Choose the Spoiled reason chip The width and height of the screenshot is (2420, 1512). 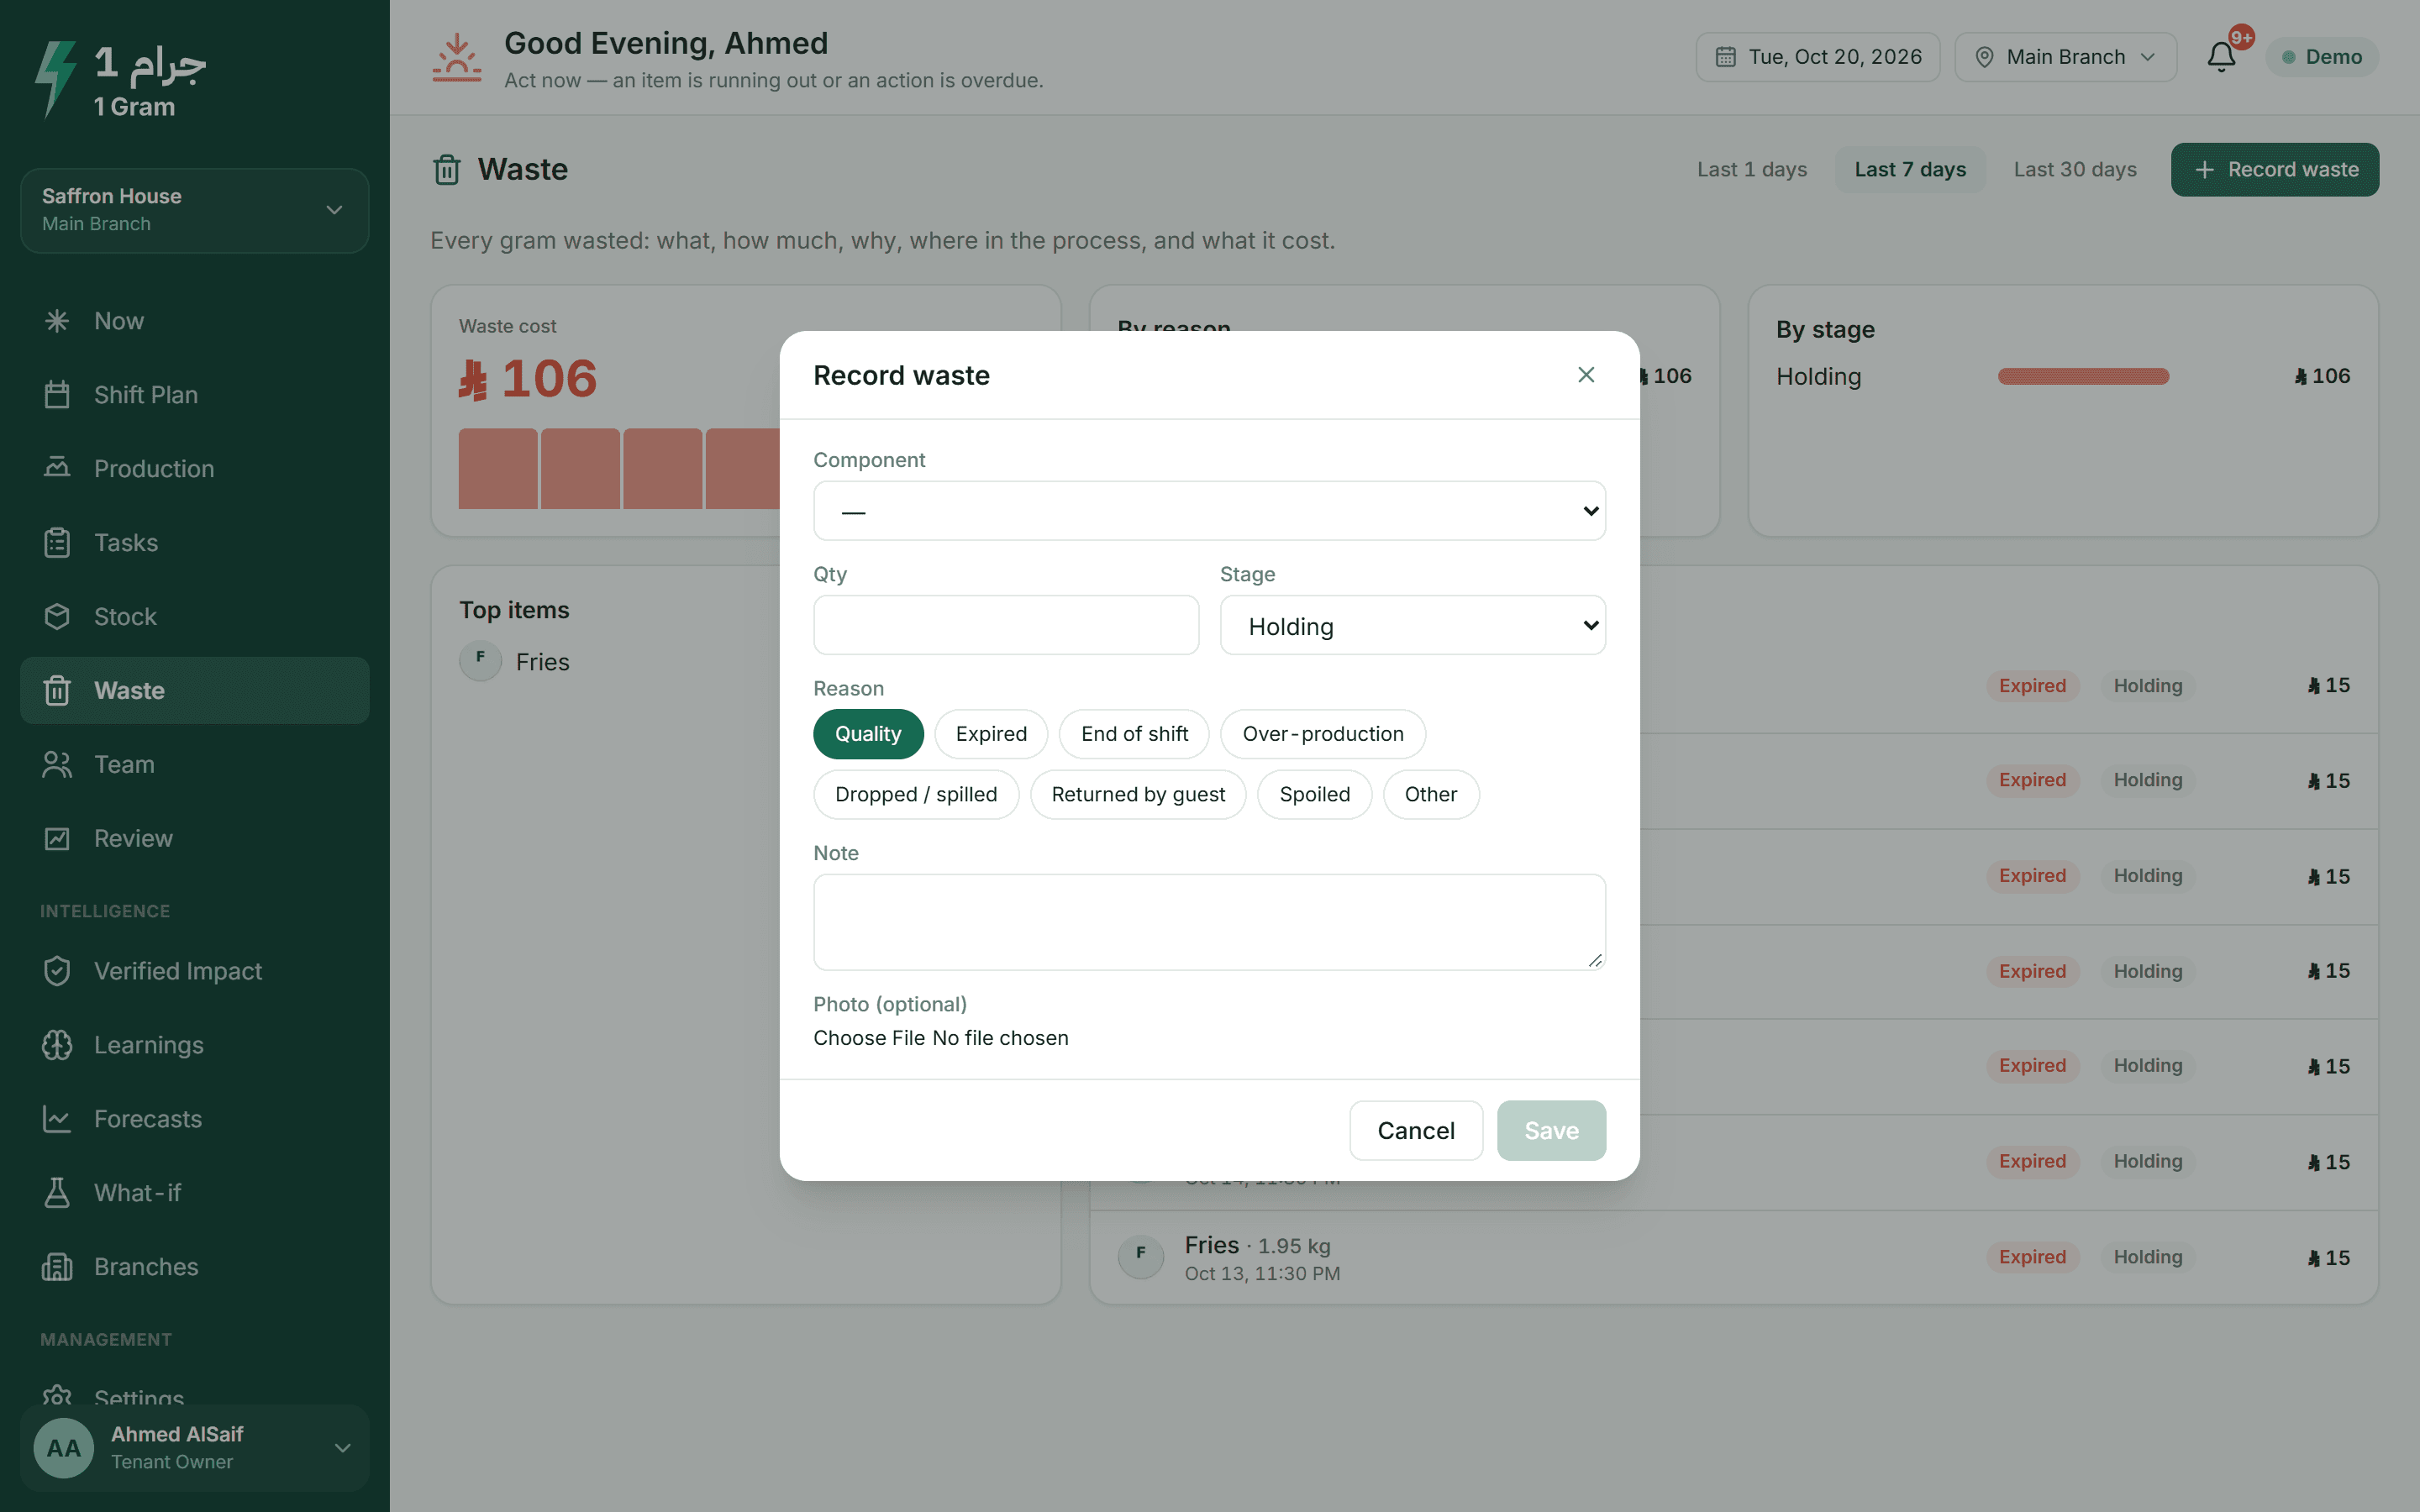coord(1314,794)
